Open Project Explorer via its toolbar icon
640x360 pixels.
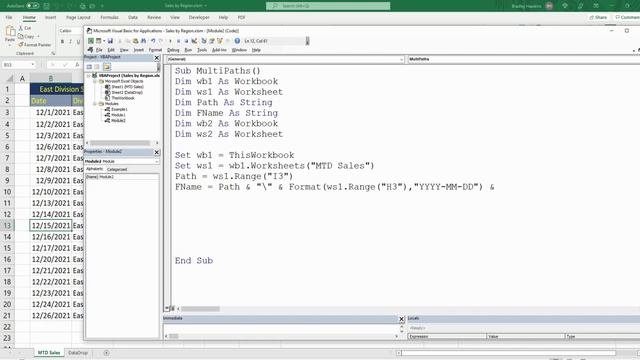(x=204, y=41)
